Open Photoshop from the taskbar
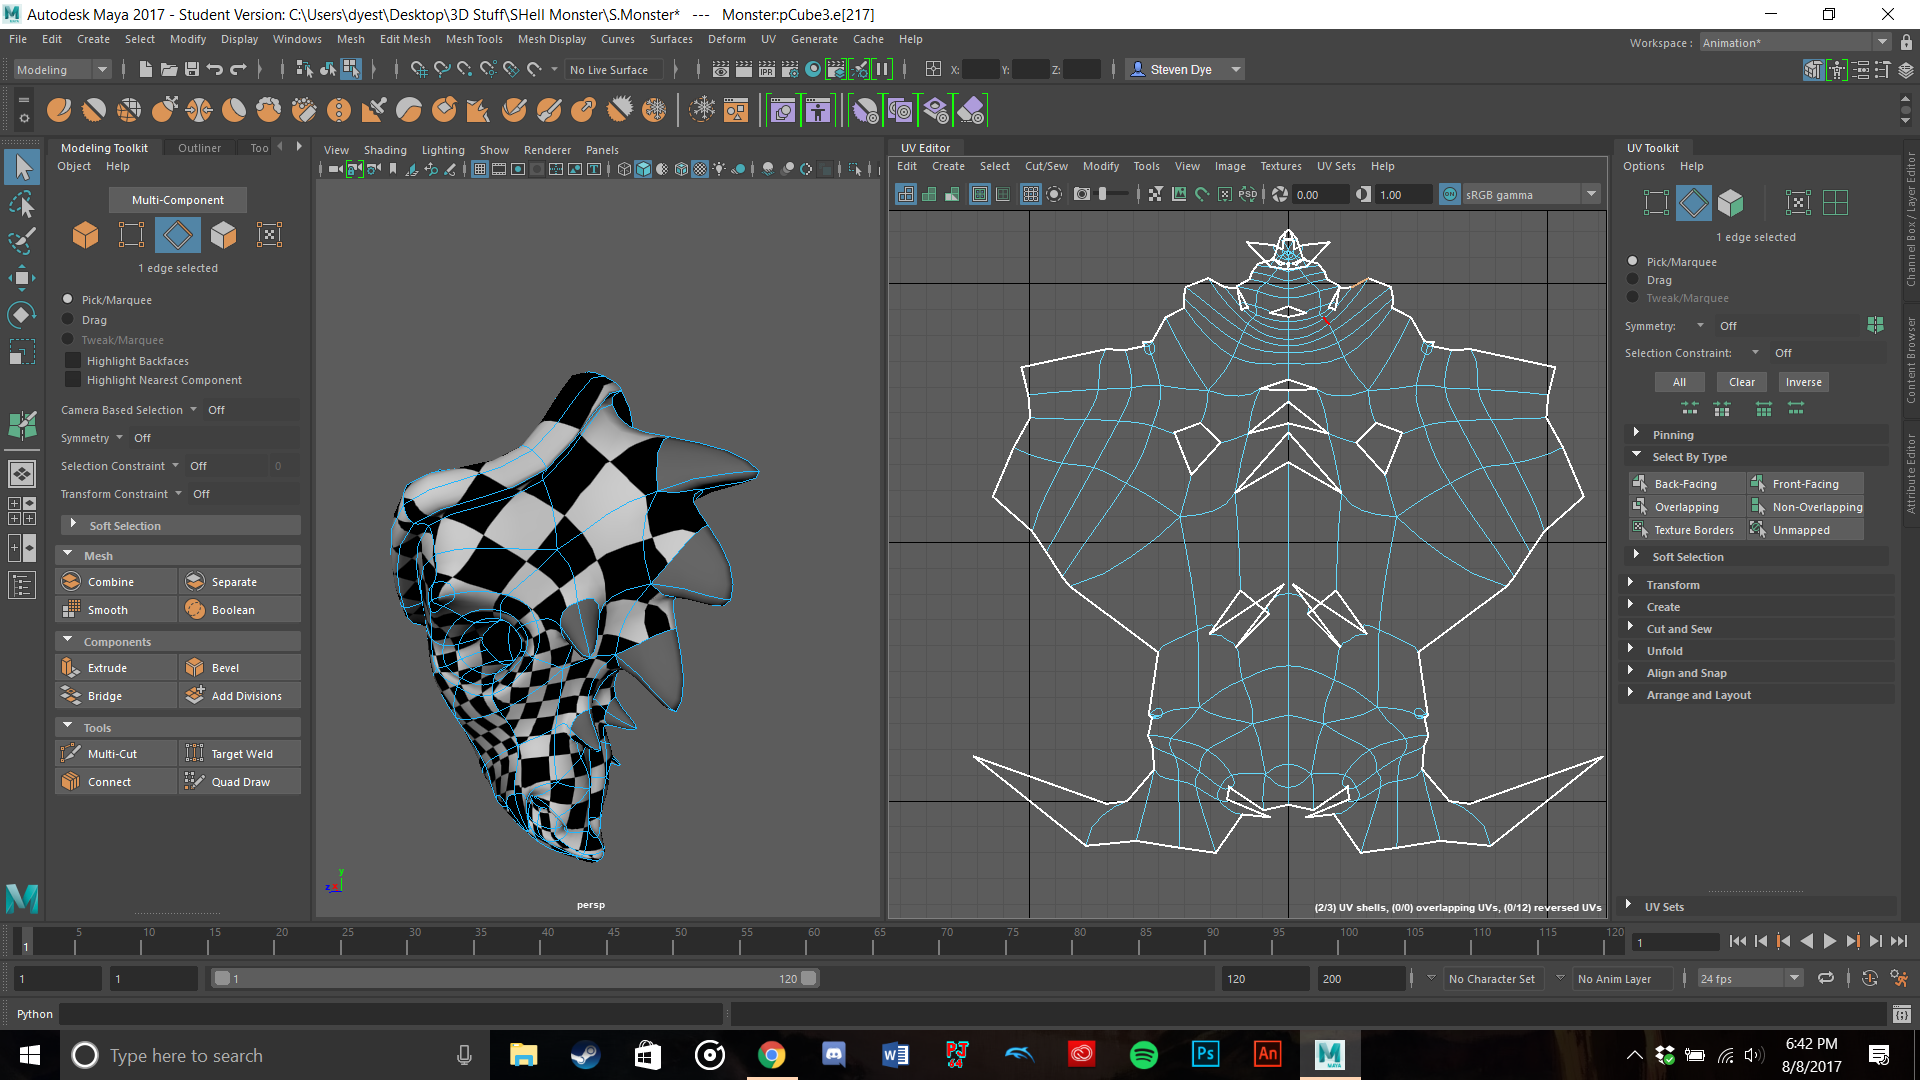1920x1080 pixels. point(1205,1054)
